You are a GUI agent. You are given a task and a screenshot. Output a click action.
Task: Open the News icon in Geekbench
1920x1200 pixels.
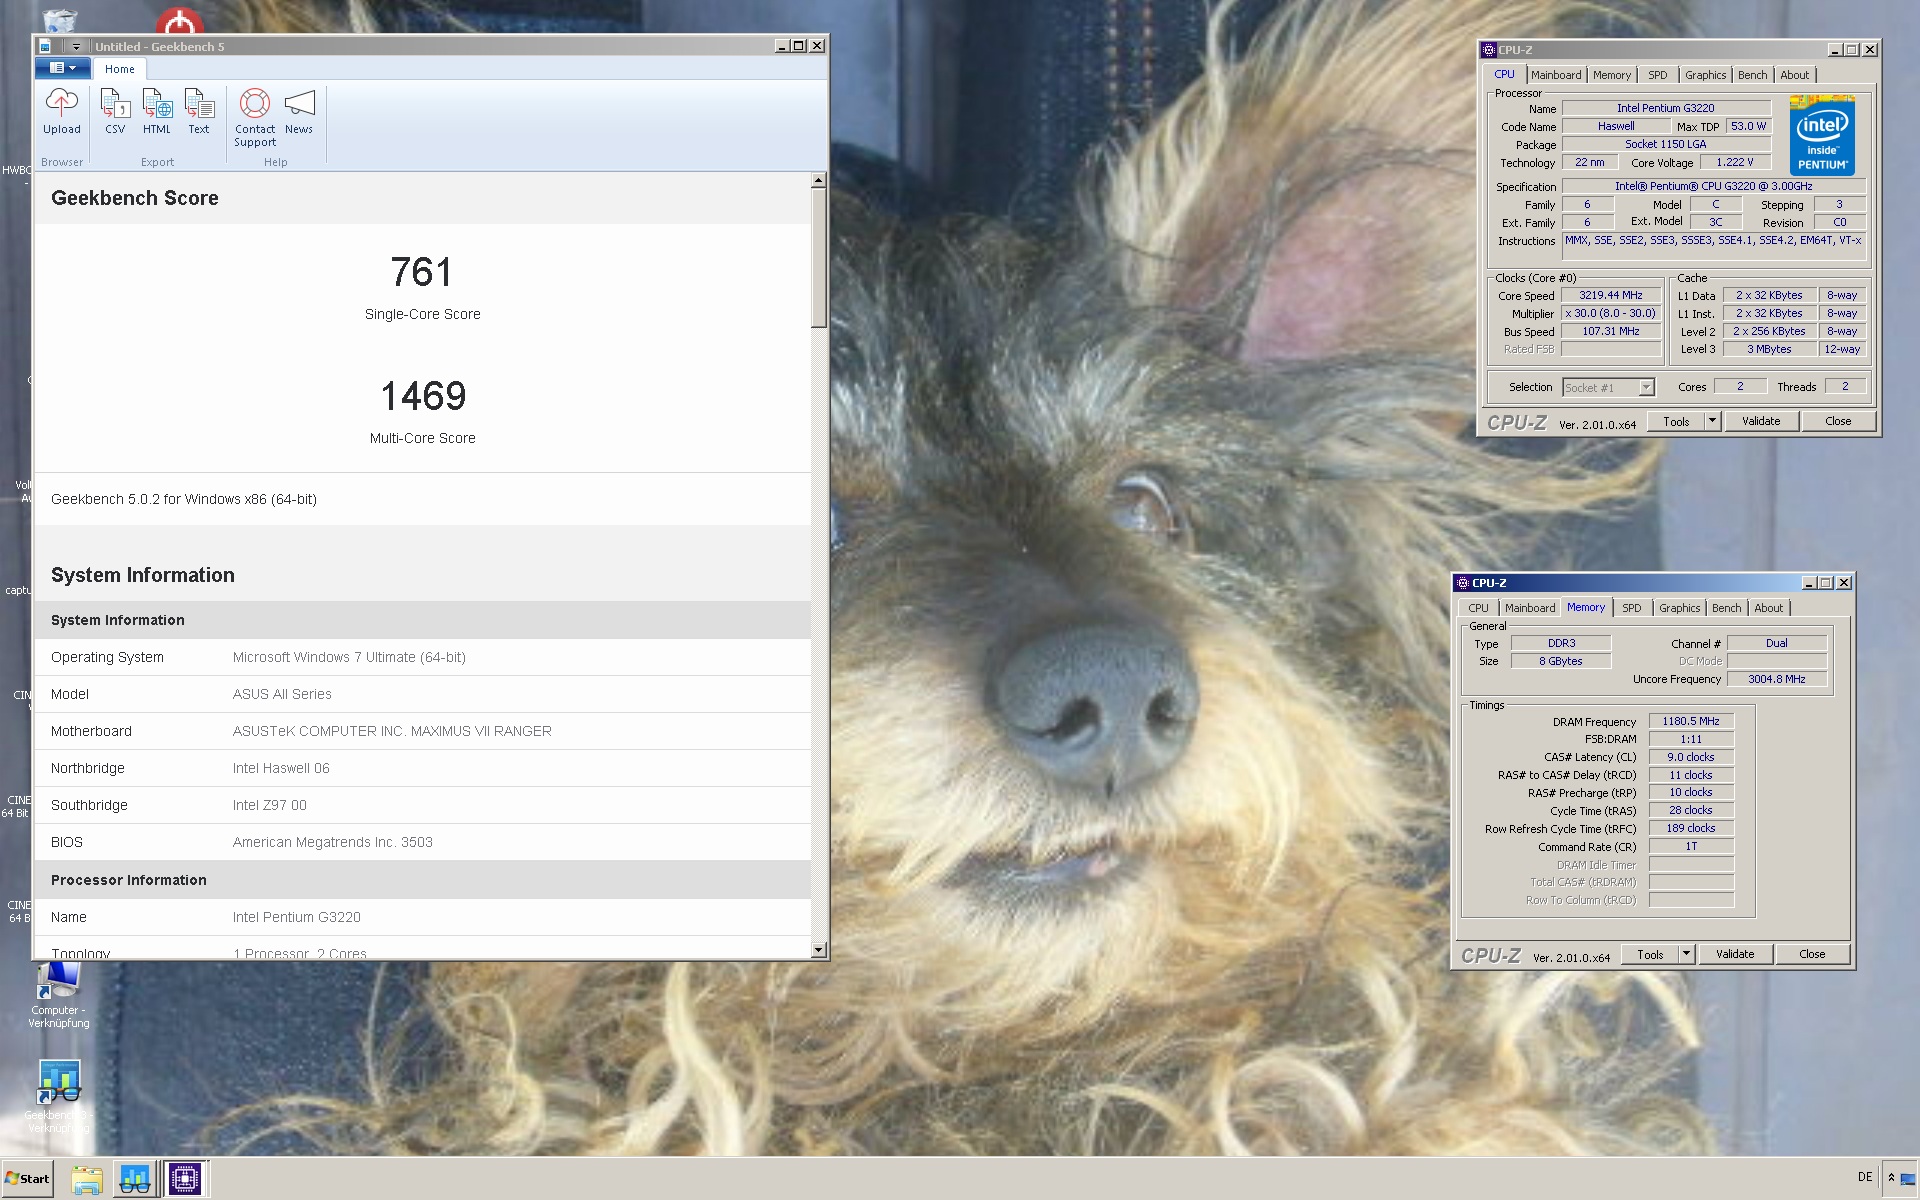click(299, 111)
